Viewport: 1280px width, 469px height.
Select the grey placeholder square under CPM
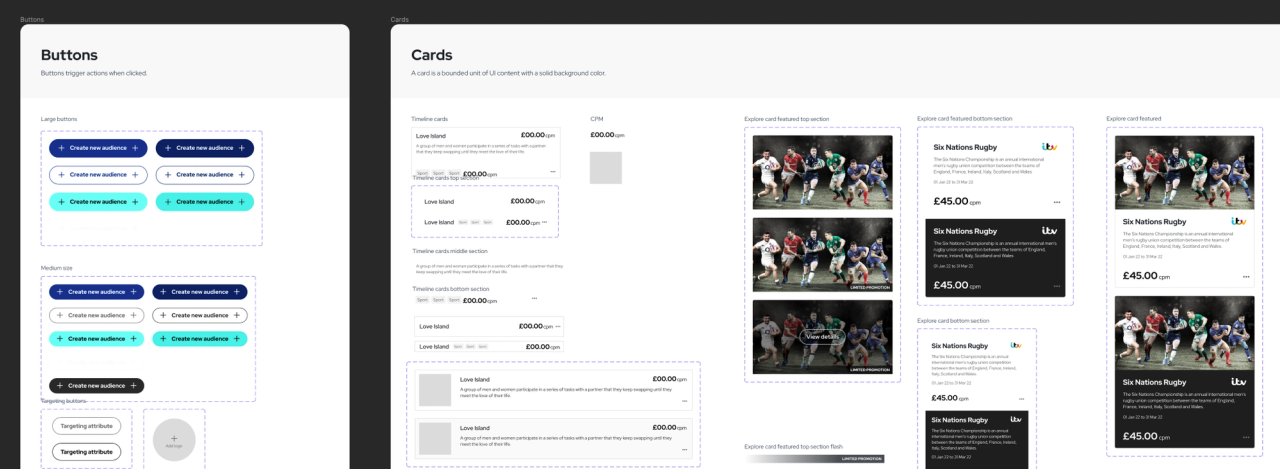tap(606, 168)
